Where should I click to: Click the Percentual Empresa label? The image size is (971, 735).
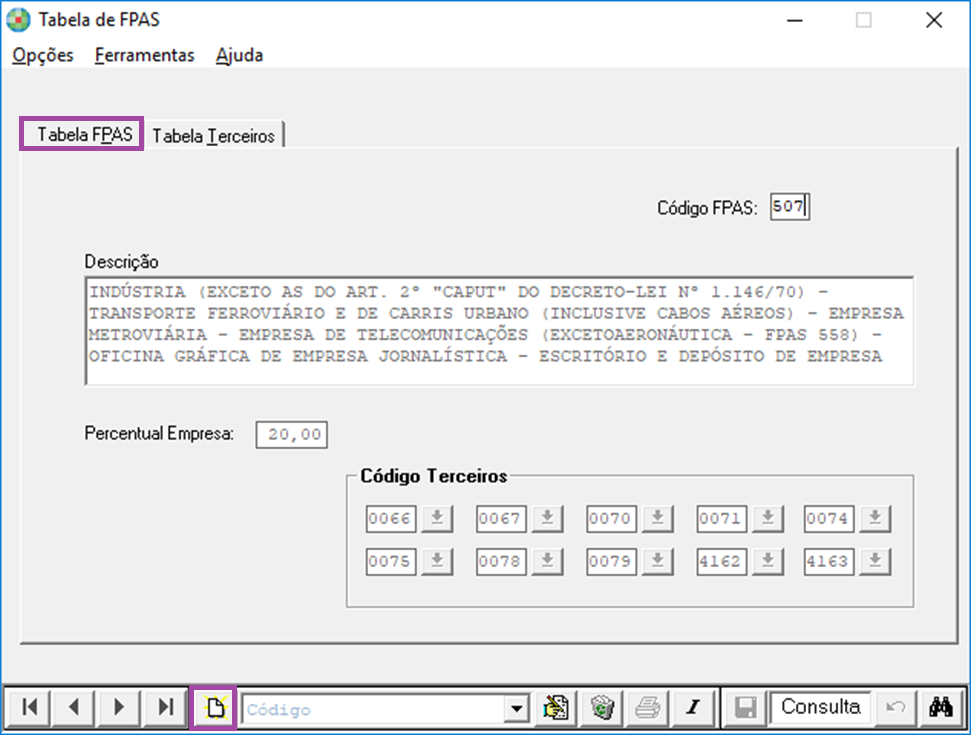[159, 433]
